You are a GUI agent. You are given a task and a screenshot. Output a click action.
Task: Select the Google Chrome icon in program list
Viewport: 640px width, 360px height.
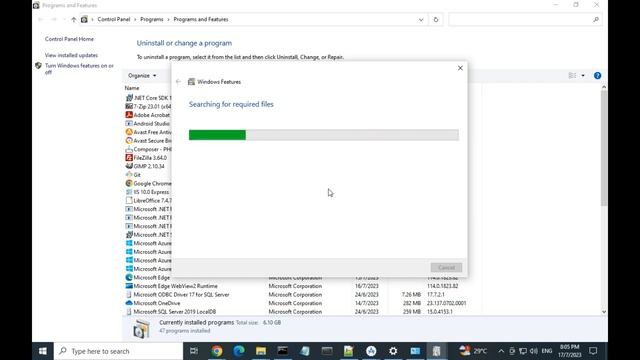pyautogui.click(x=129, y=183)
